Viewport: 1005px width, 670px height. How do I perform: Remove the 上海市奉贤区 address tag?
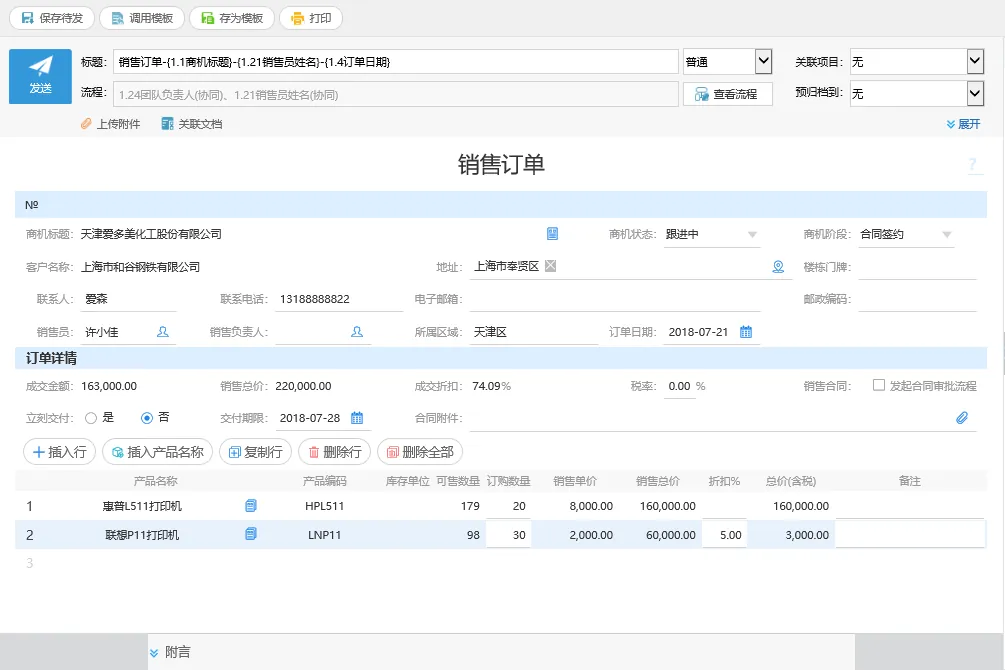[x=551, y=265]
